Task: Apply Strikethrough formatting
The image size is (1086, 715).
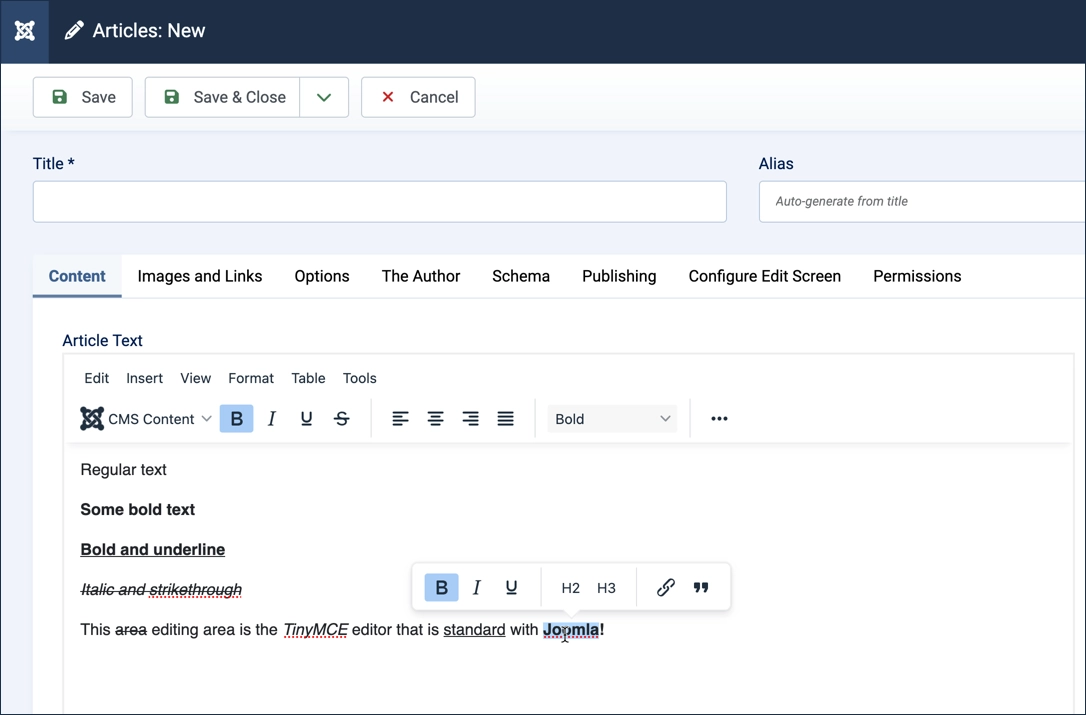Action: coord(341,418)
